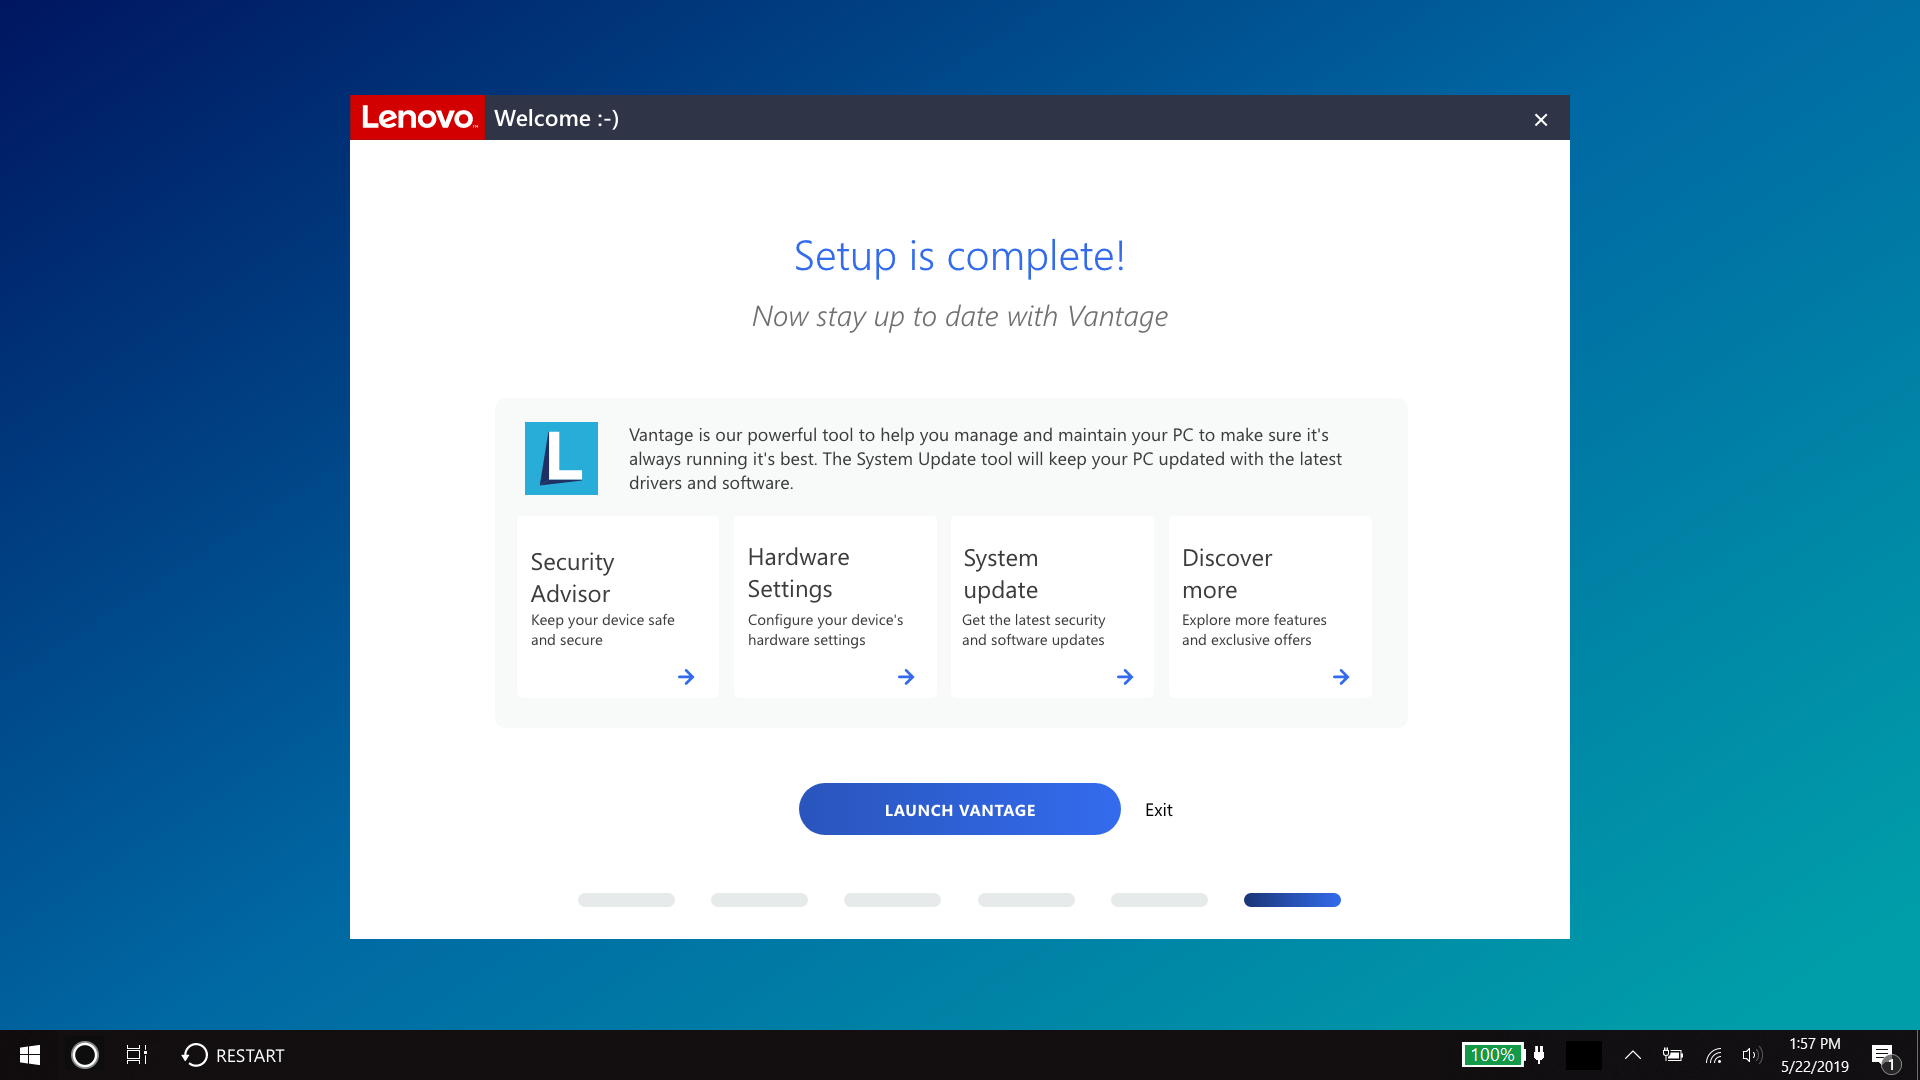This screenshot has height=1080, width=1920.
Task: Open Task View in taskbar
Action: [x=137, y=1055]
